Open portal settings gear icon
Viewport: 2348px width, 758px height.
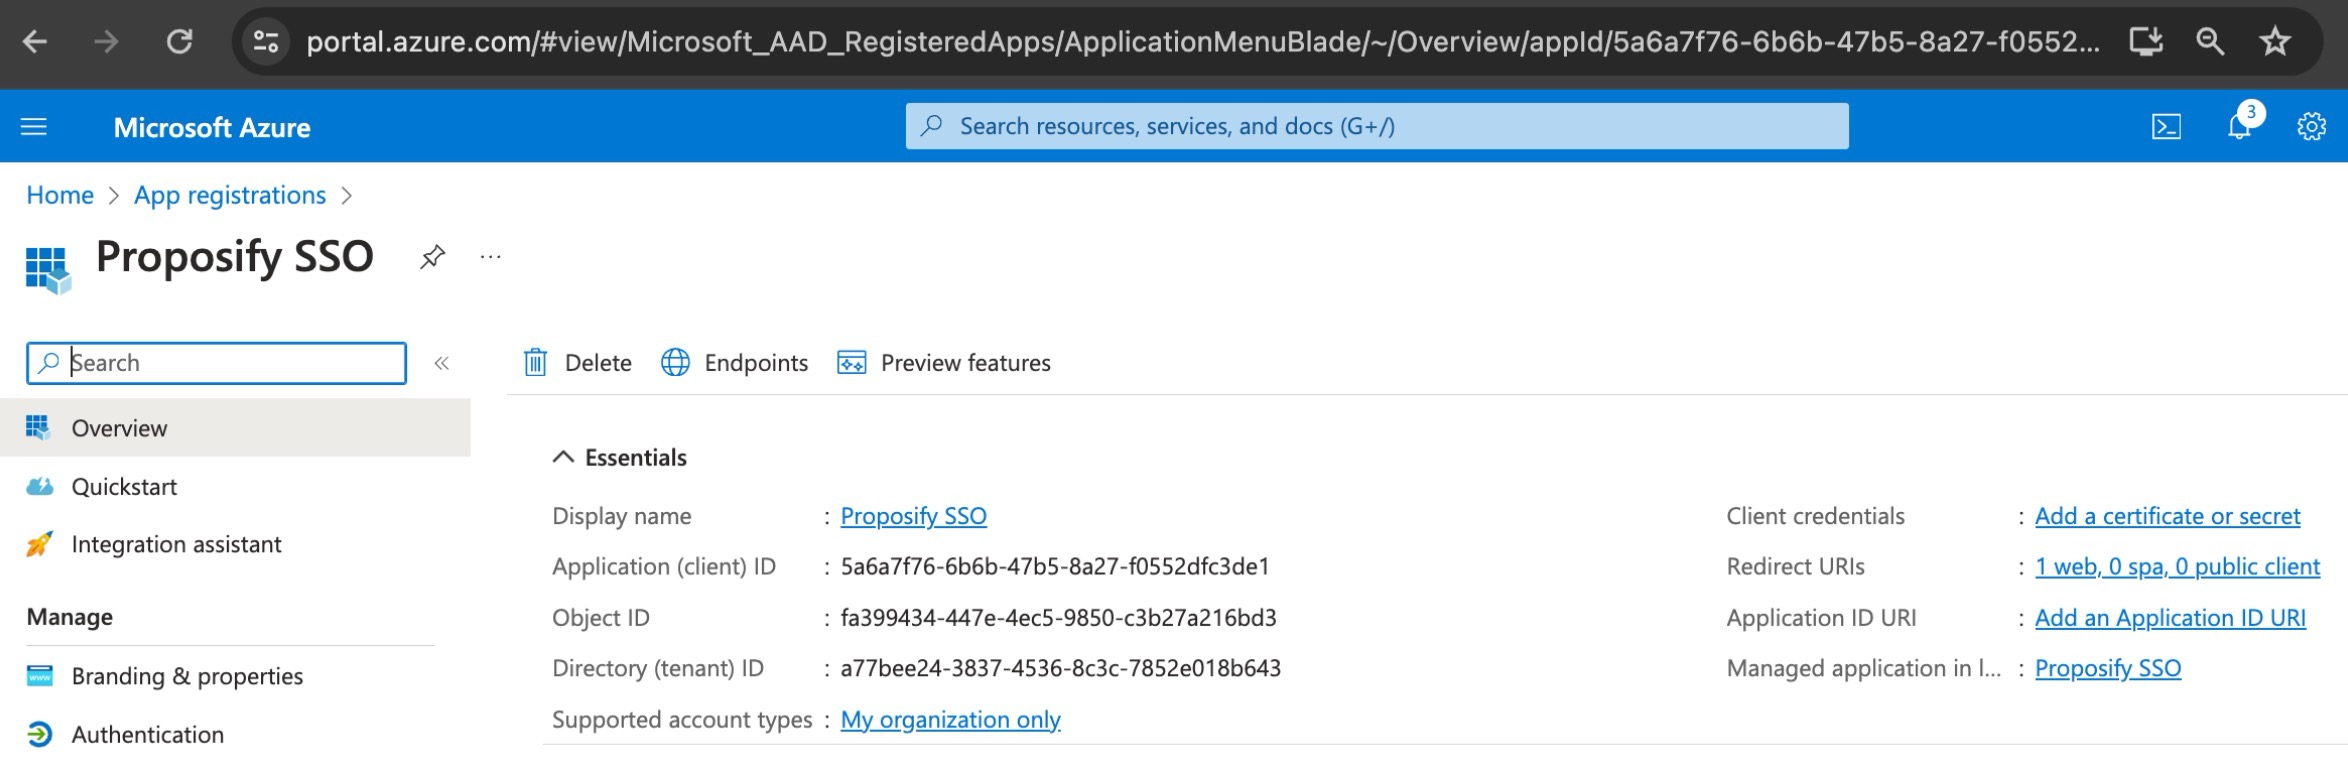[2311, 127]
